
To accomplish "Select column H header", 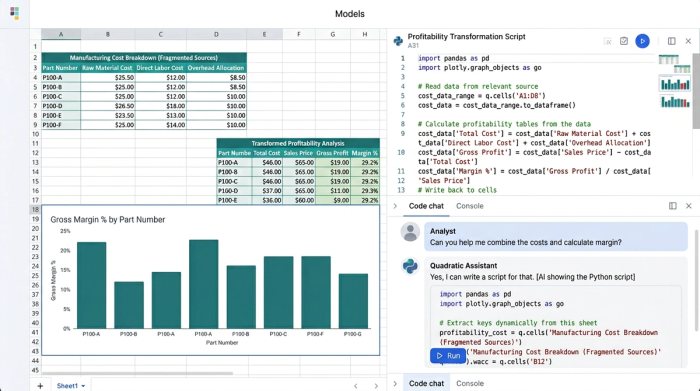I will click(x=365, y=34).
